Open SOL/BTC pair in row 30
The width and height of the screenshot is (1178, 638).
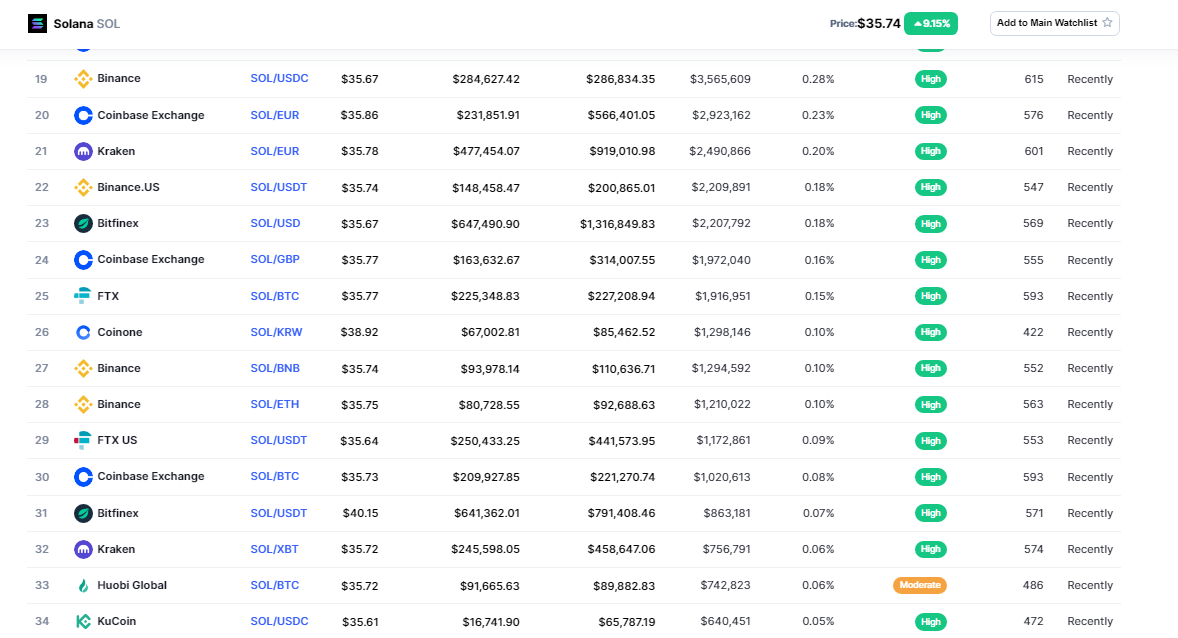click(275, 476)
